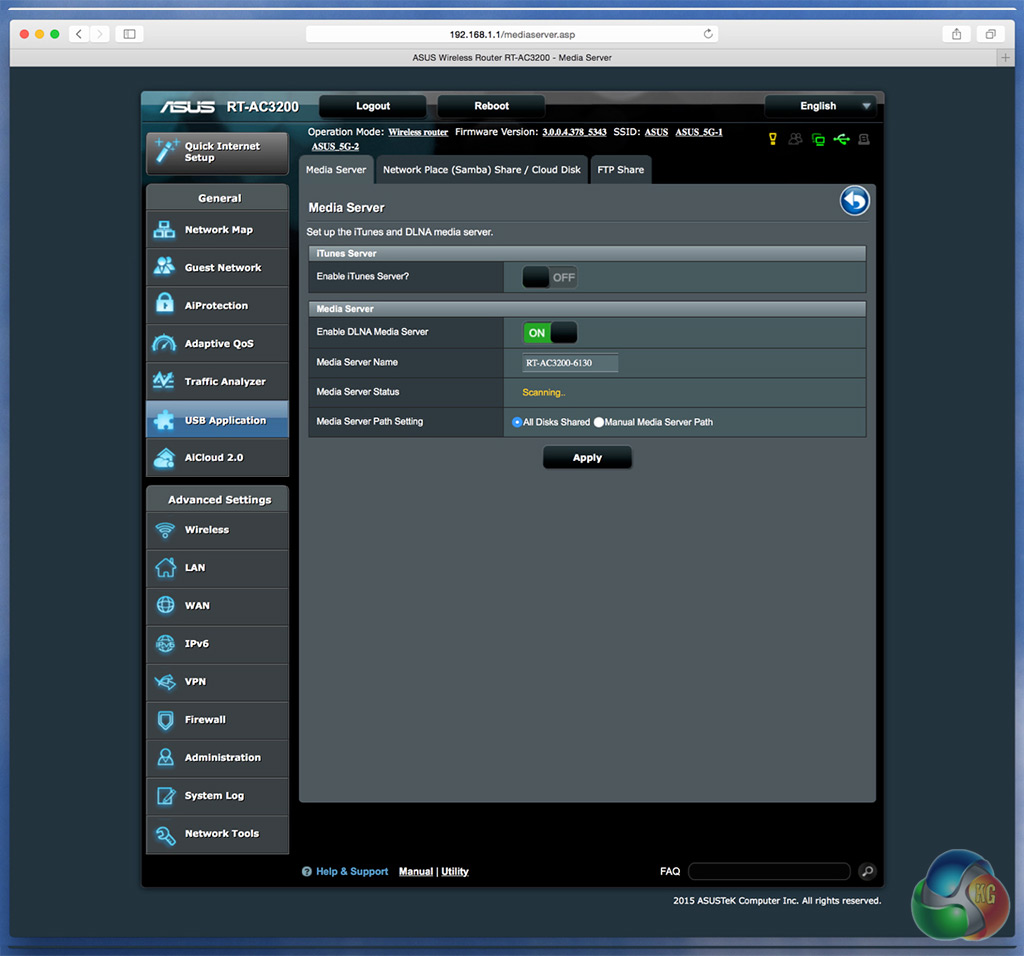Viewport: 1024px width, 956px height.
Task: Open a new Safari tab
Action: pos(1005,57)
